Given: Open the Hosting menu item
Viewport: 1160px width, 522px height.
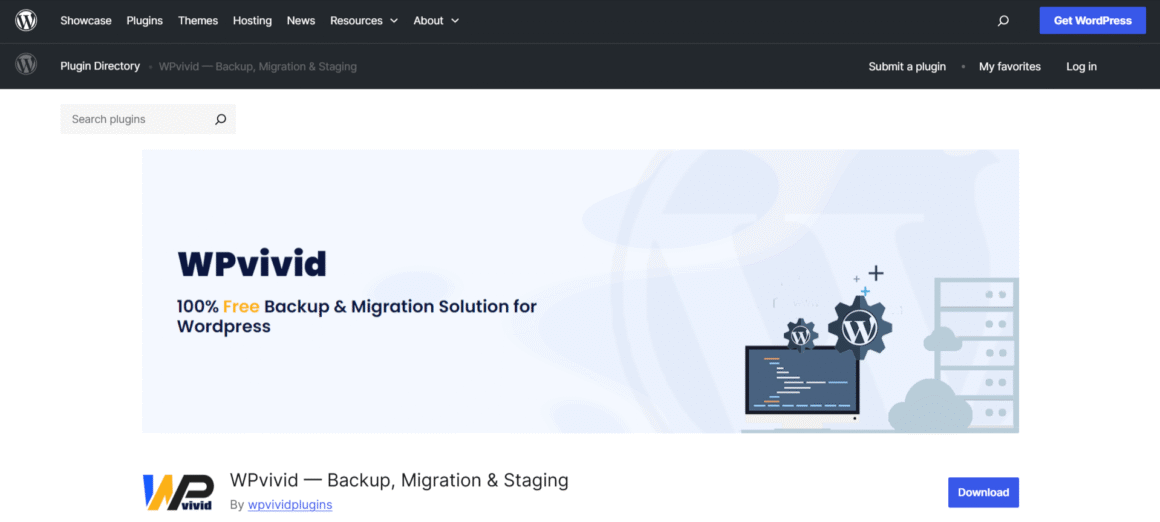Looking at the screenshot, I should (x=252, y=21).
